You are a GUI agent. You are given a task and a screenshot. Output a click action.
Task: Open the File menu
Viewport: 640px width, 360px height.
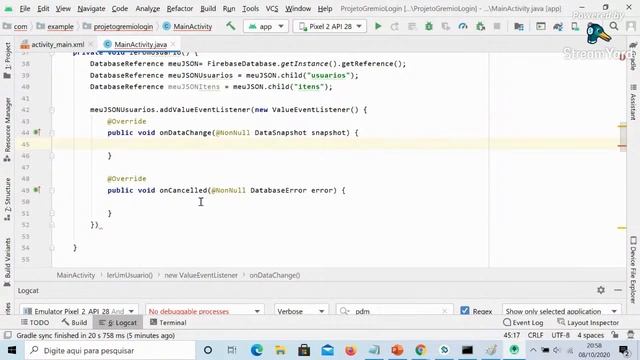(25, 8)
